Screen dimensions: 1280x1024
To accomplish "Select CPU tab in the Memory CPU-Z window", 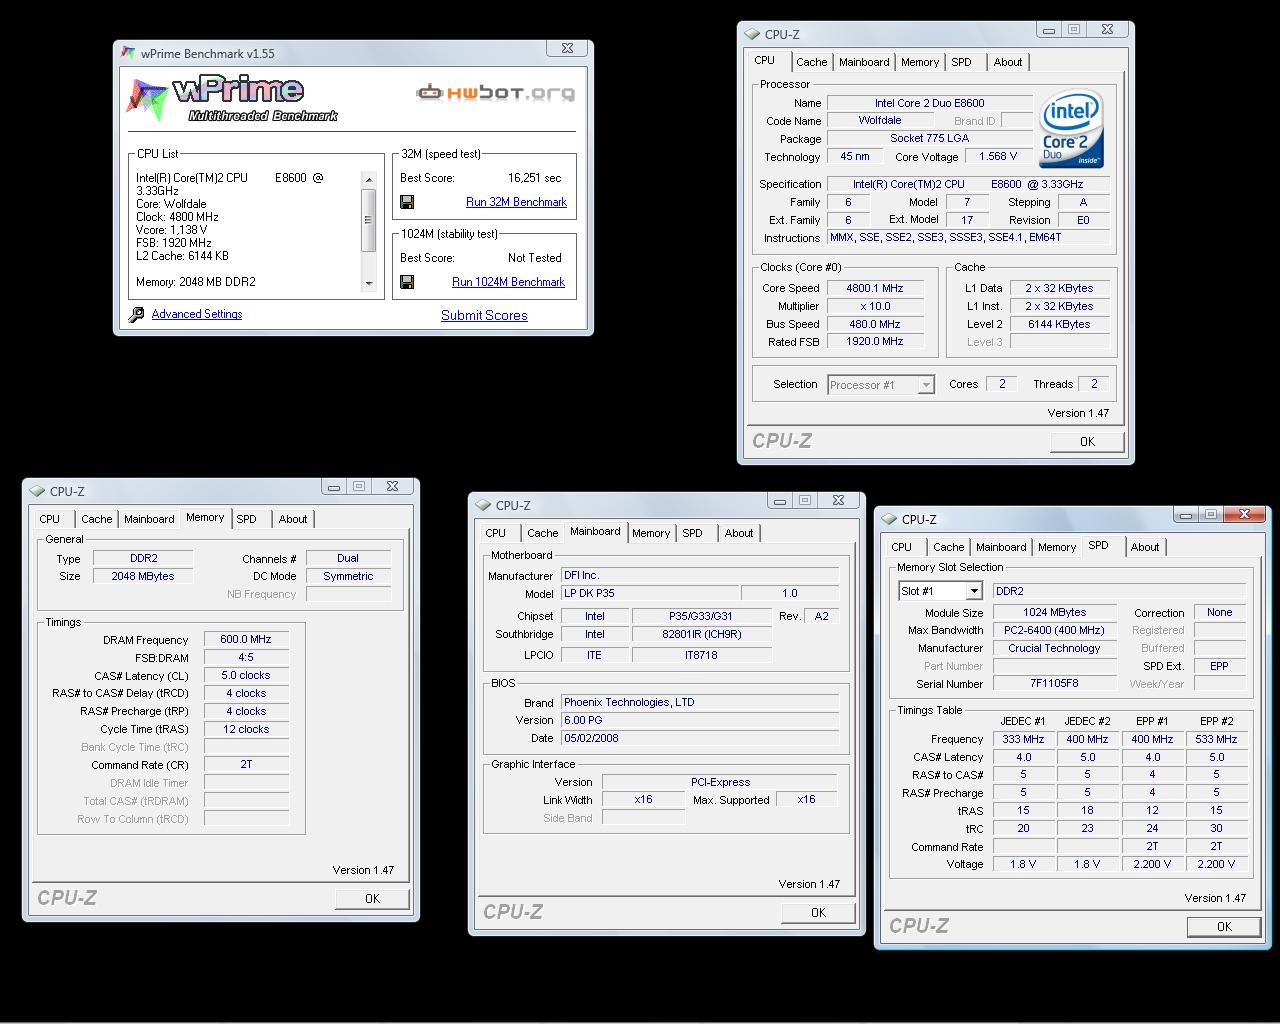I will coord(50,519).
